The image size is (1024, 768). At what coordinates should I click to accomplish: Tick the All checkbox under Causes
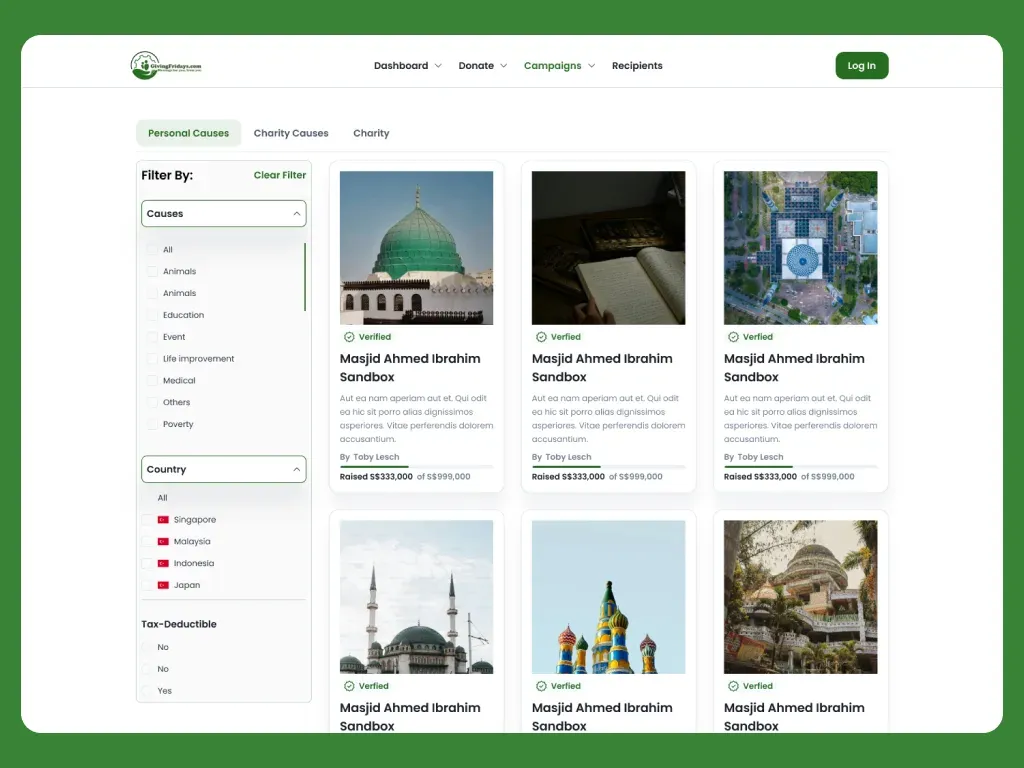tap(152, 249)
